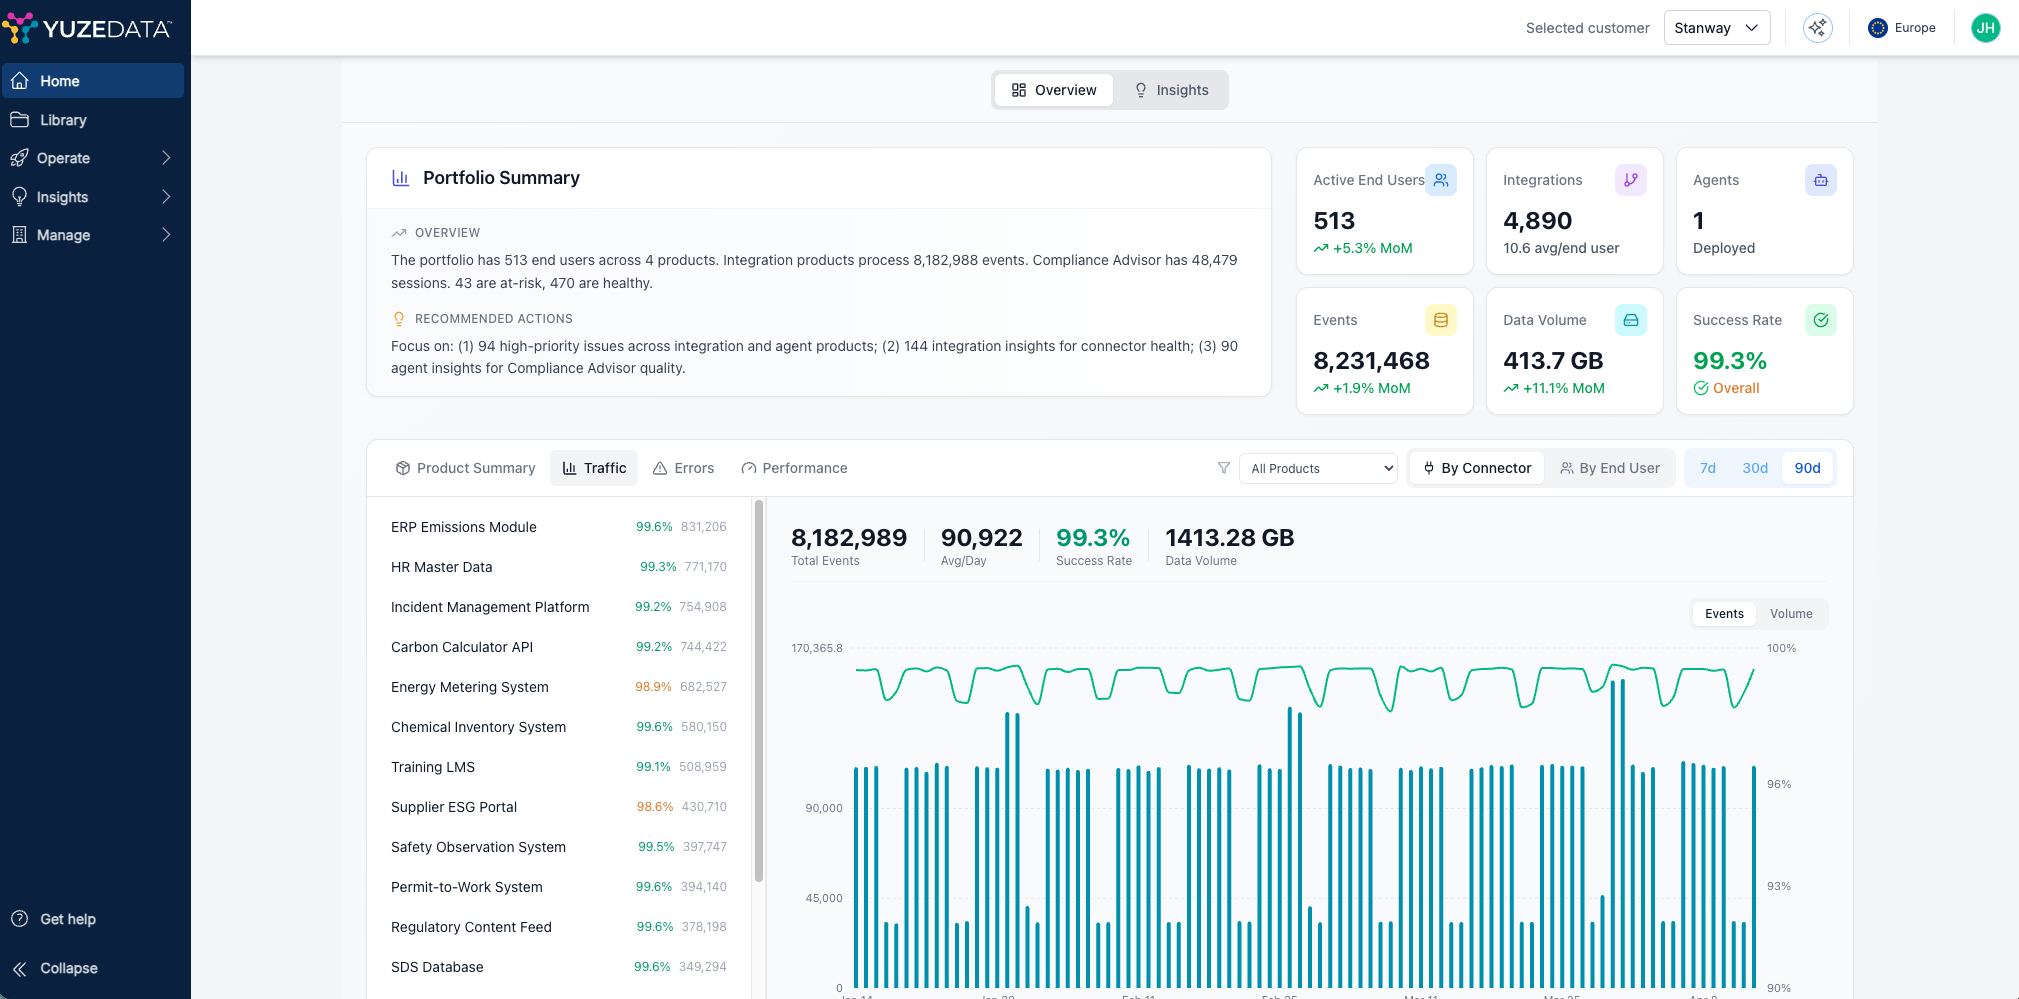This screenshot has width=2019, height=999.
Task: Click the connector list scrollbar
Action: [759, 690]
